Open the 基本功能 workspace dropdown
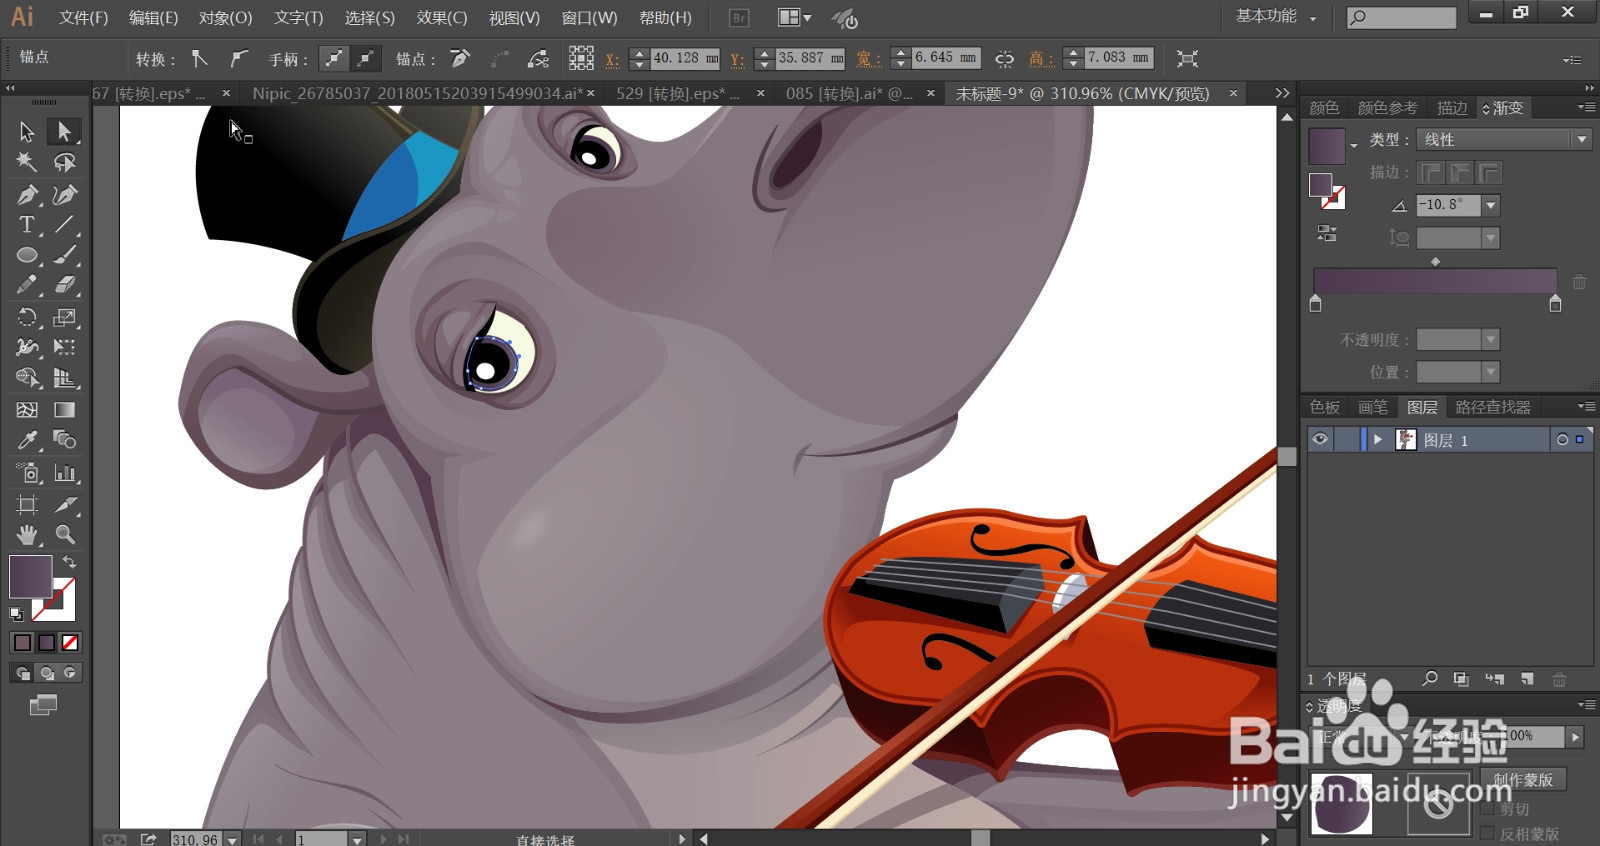This screenshot has height=846, width=1600. 1277,17
